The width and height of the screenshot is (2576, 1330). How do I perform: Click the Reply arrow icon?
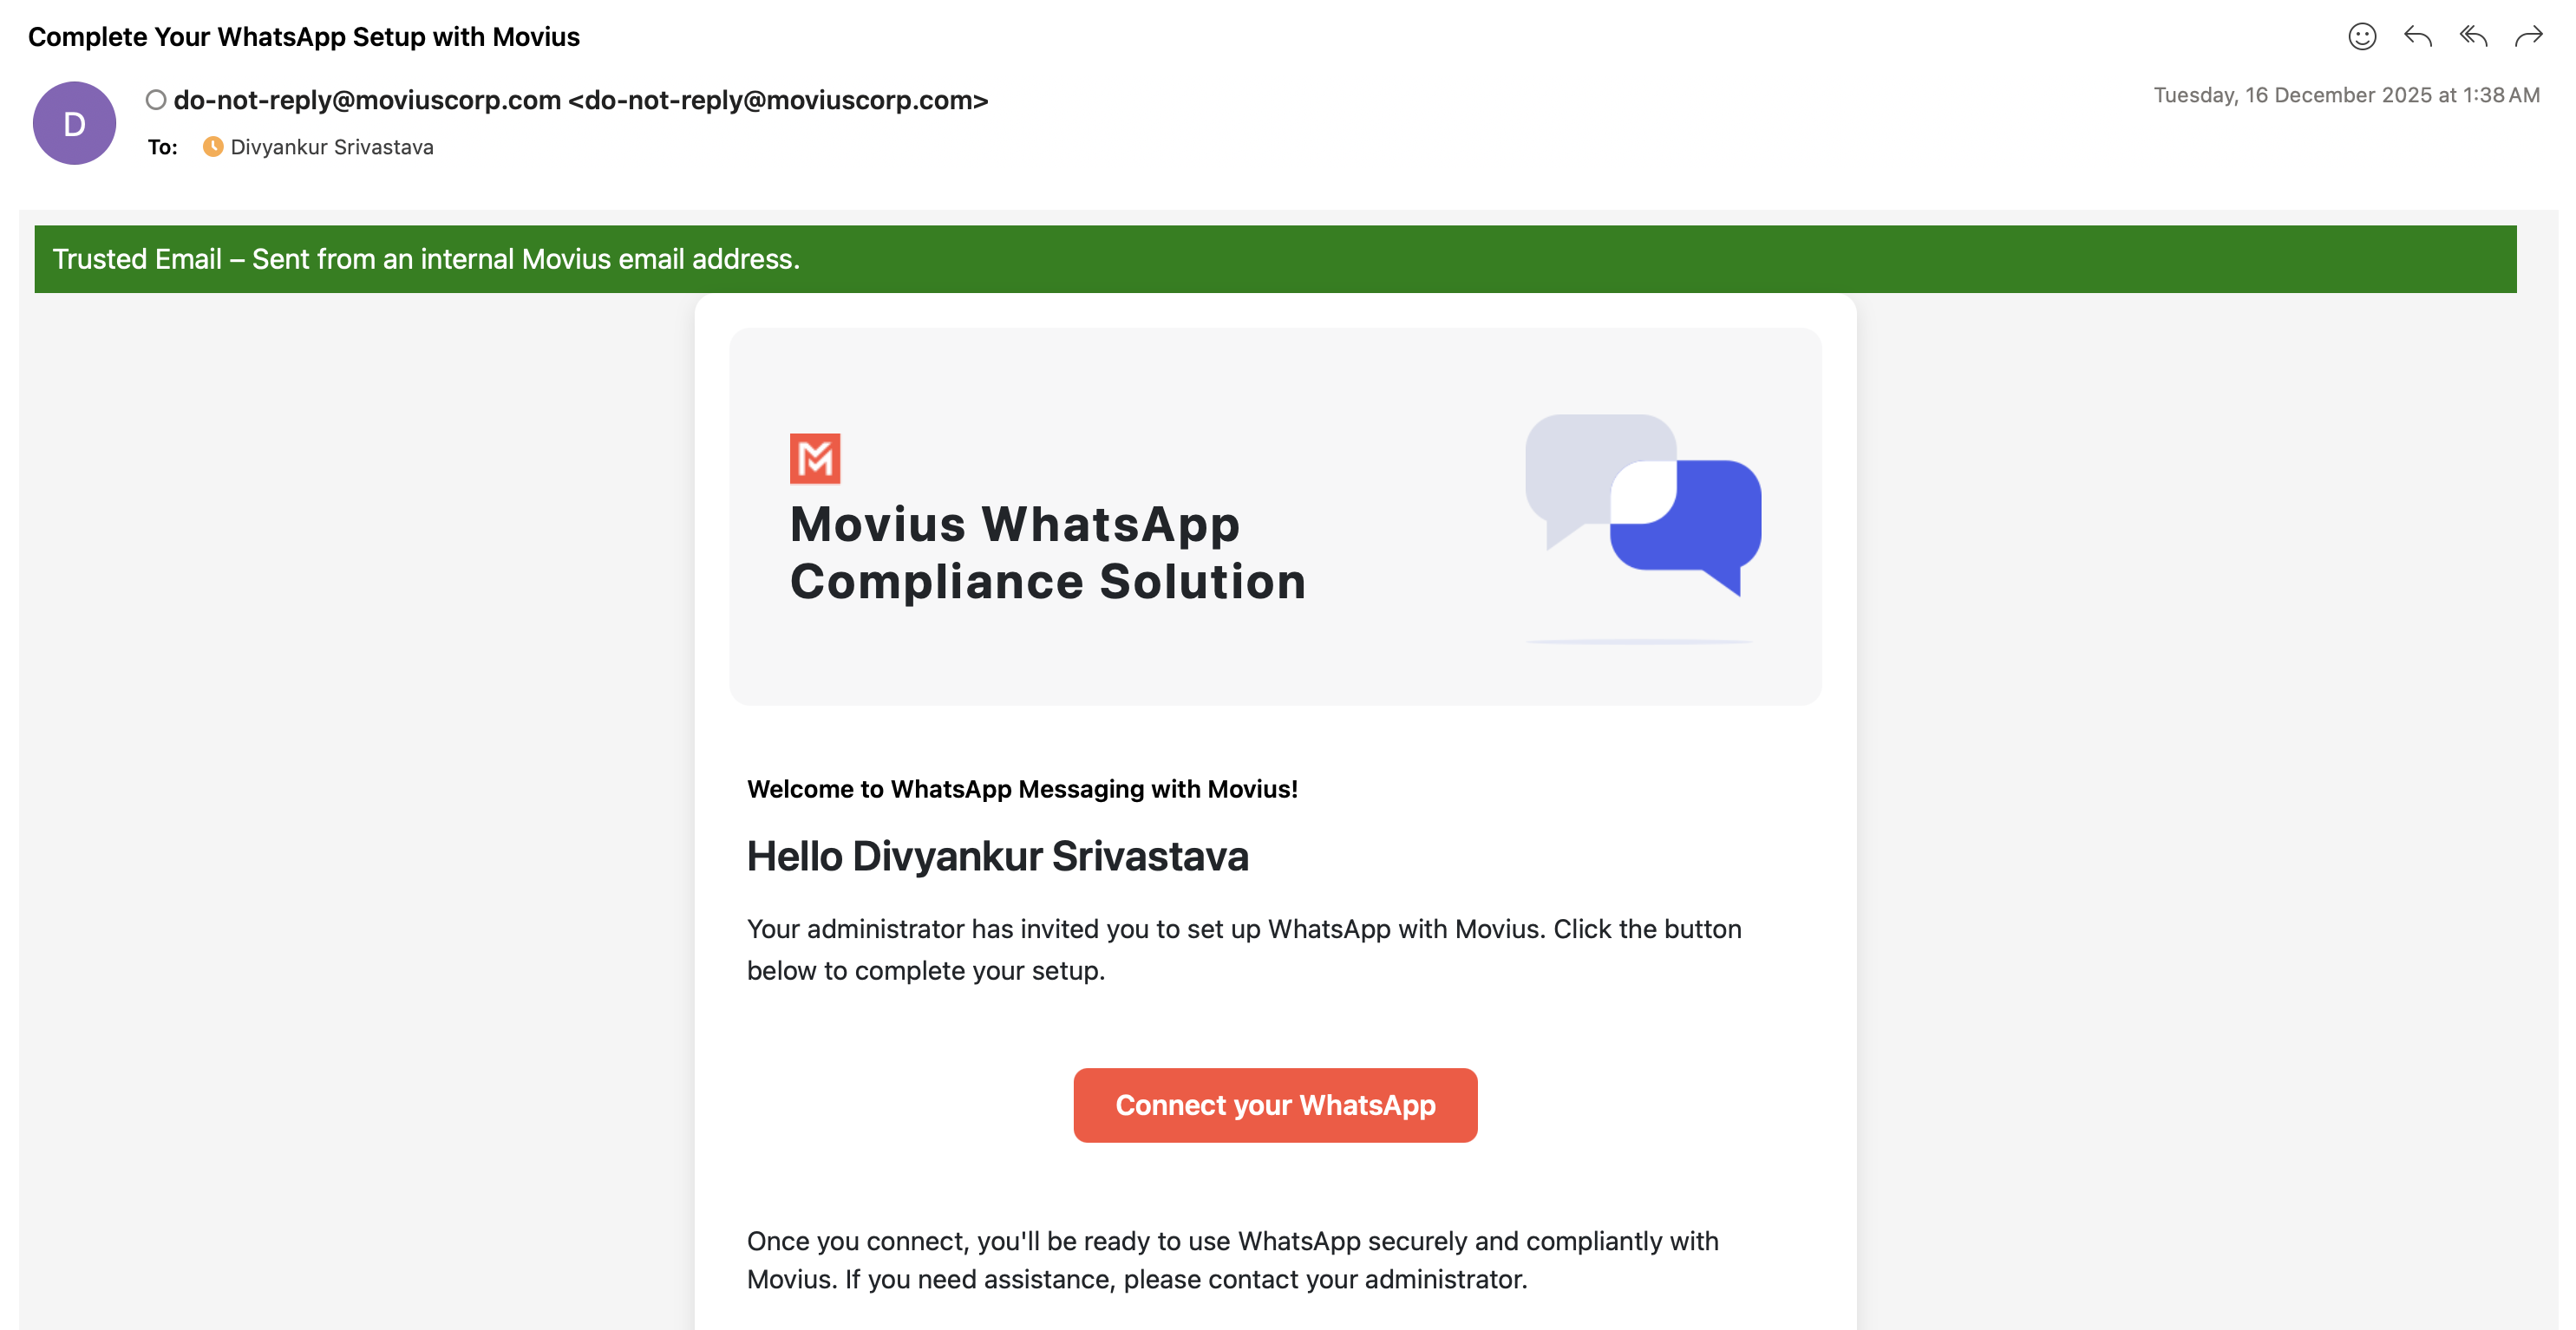click(x=2417, y=37)
